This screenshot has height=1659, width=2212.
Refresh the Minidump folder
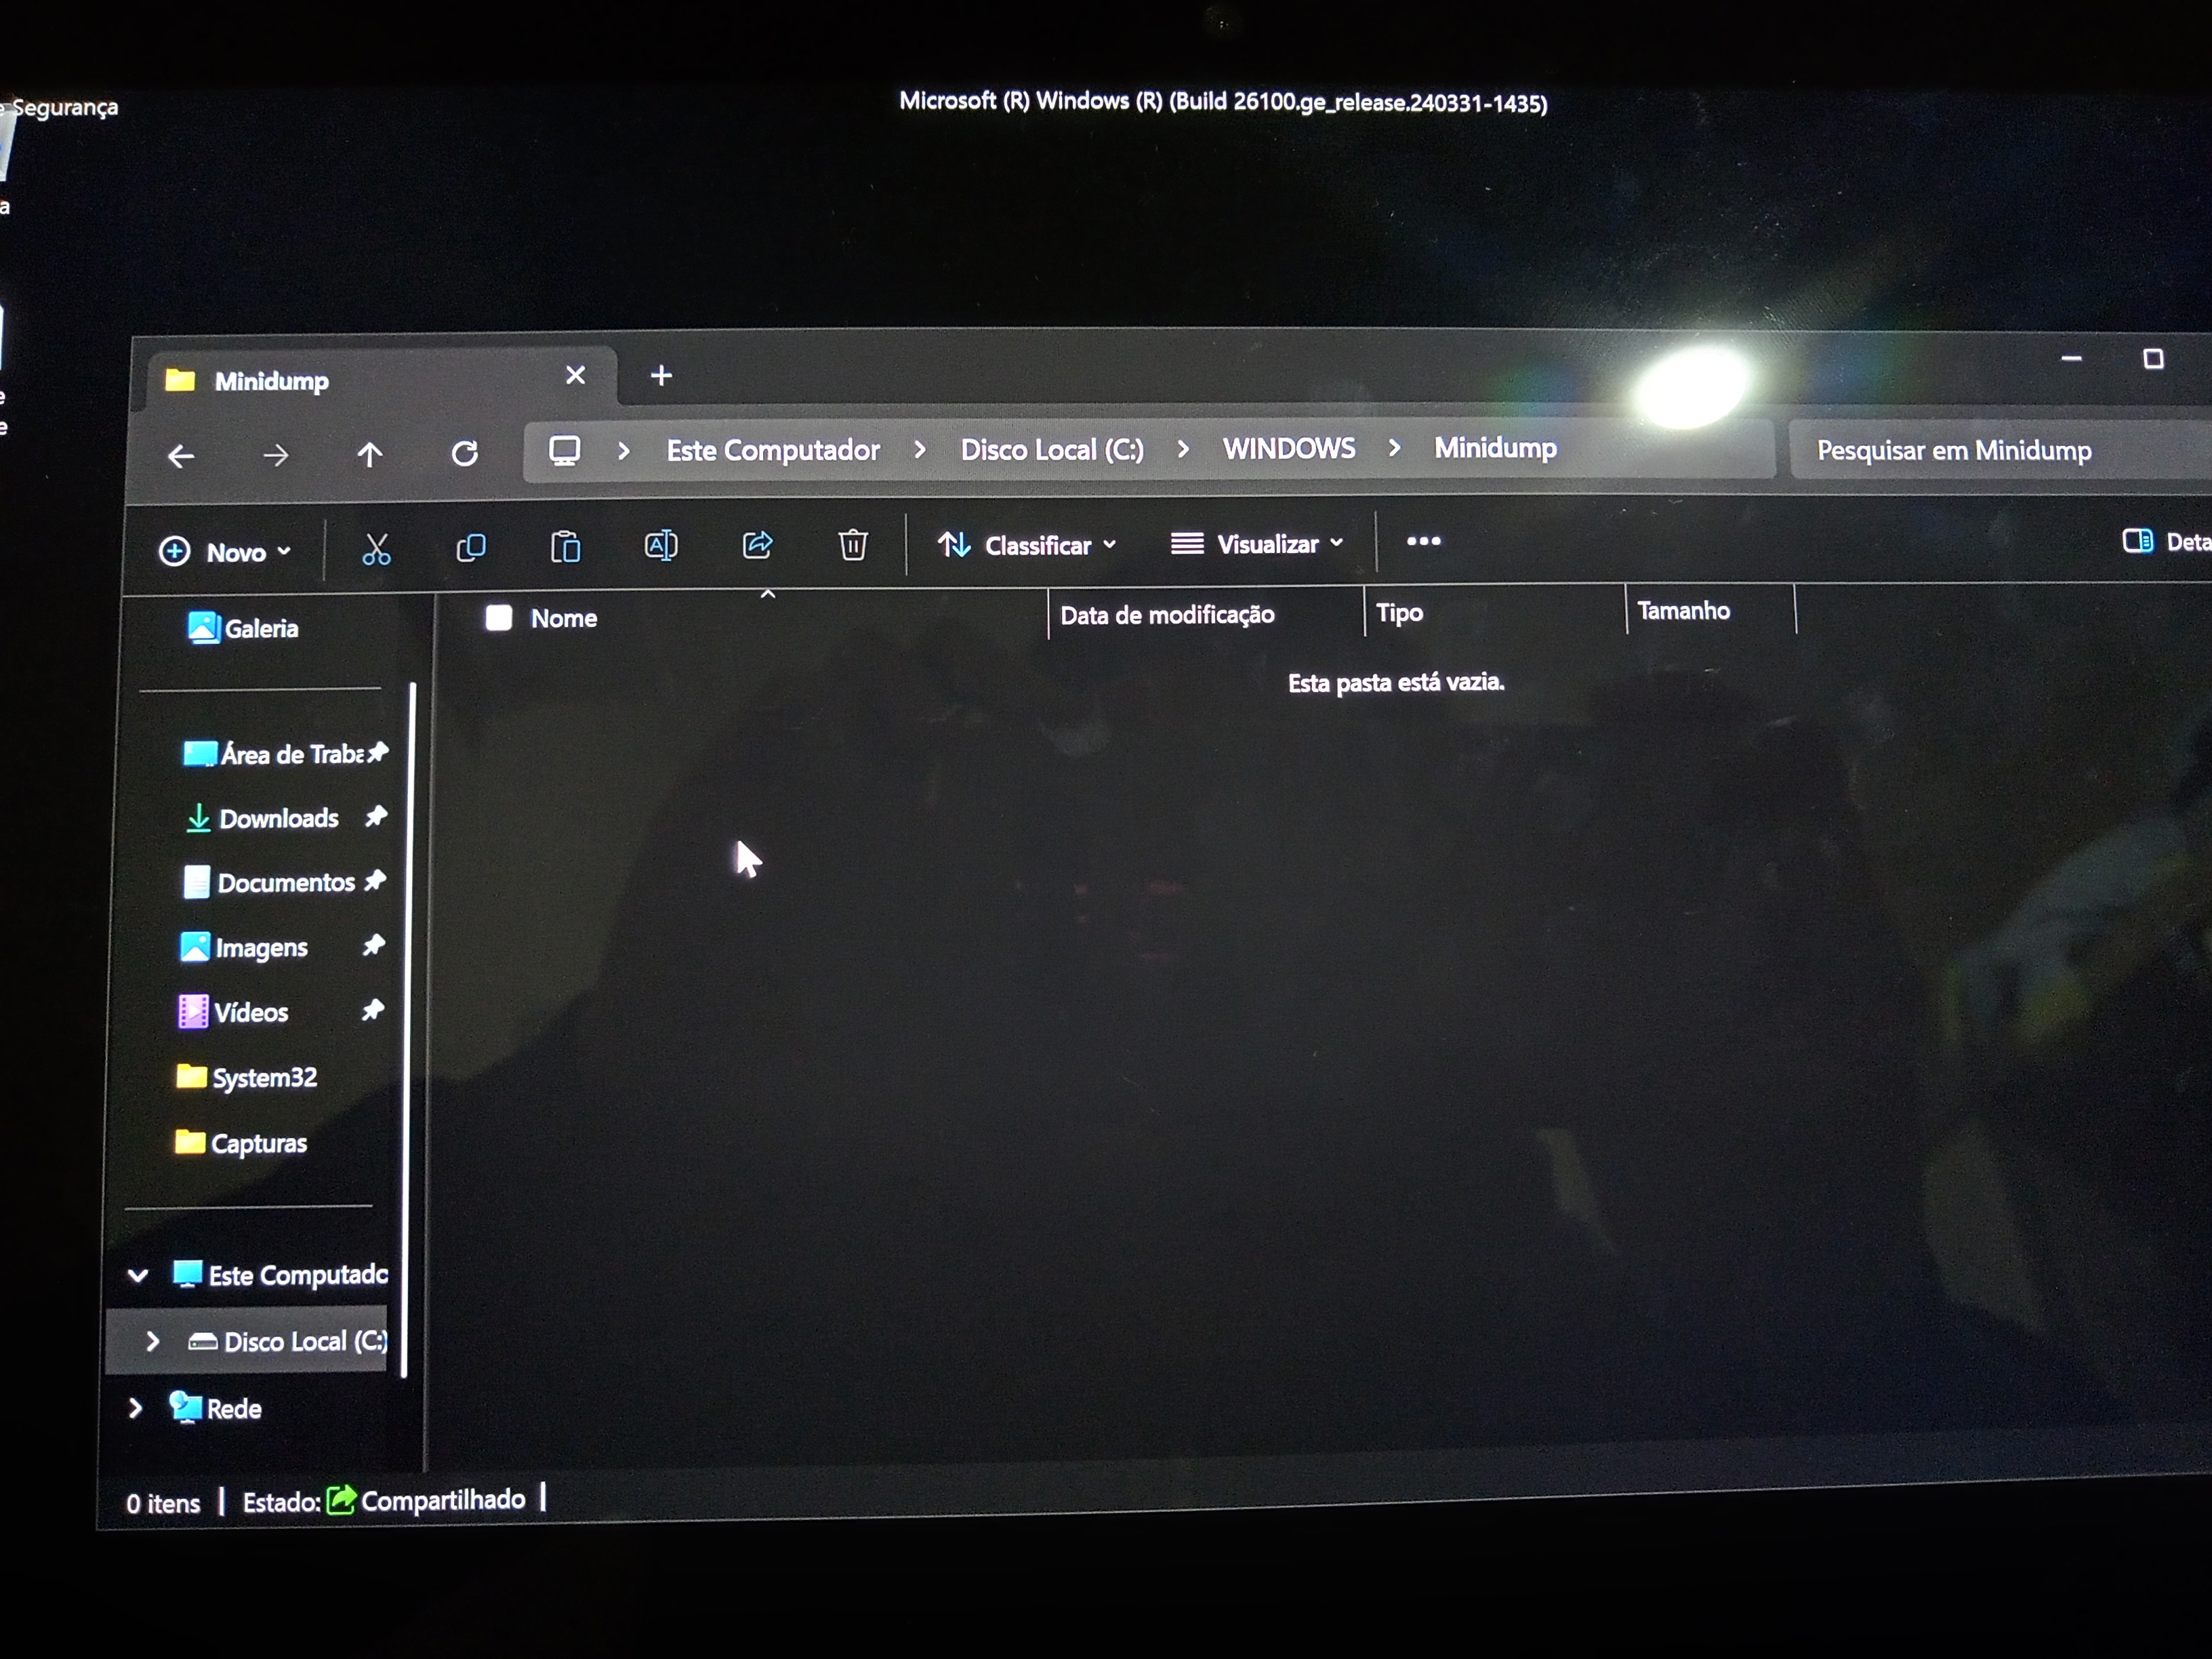click(x=465, y=454)
